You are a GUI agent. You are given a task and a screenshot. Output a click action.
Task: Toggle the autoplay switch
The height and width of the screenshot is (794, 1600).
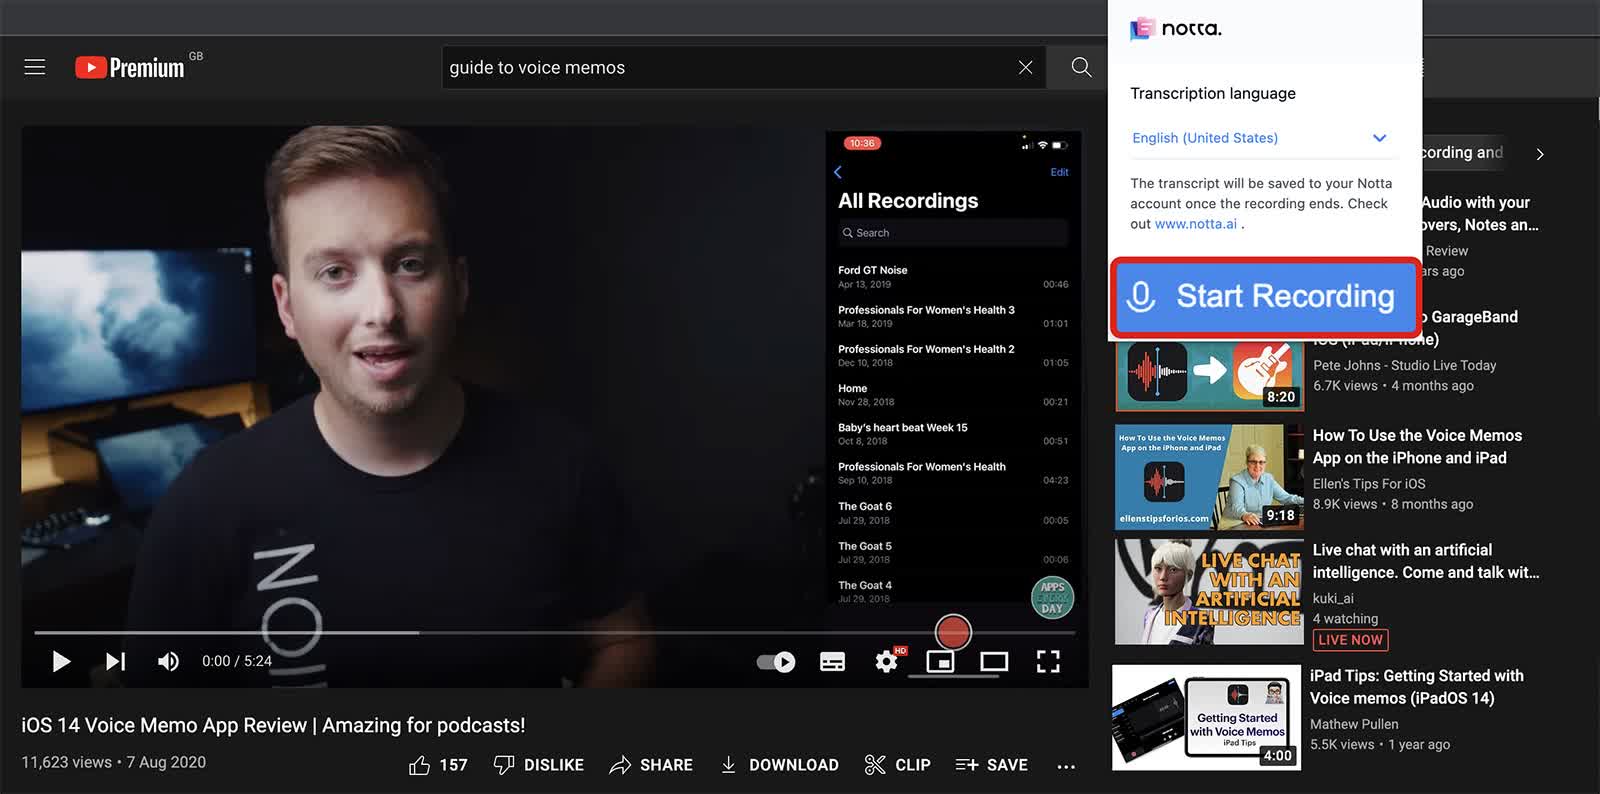pyautogui.click(x=775, y=661)
